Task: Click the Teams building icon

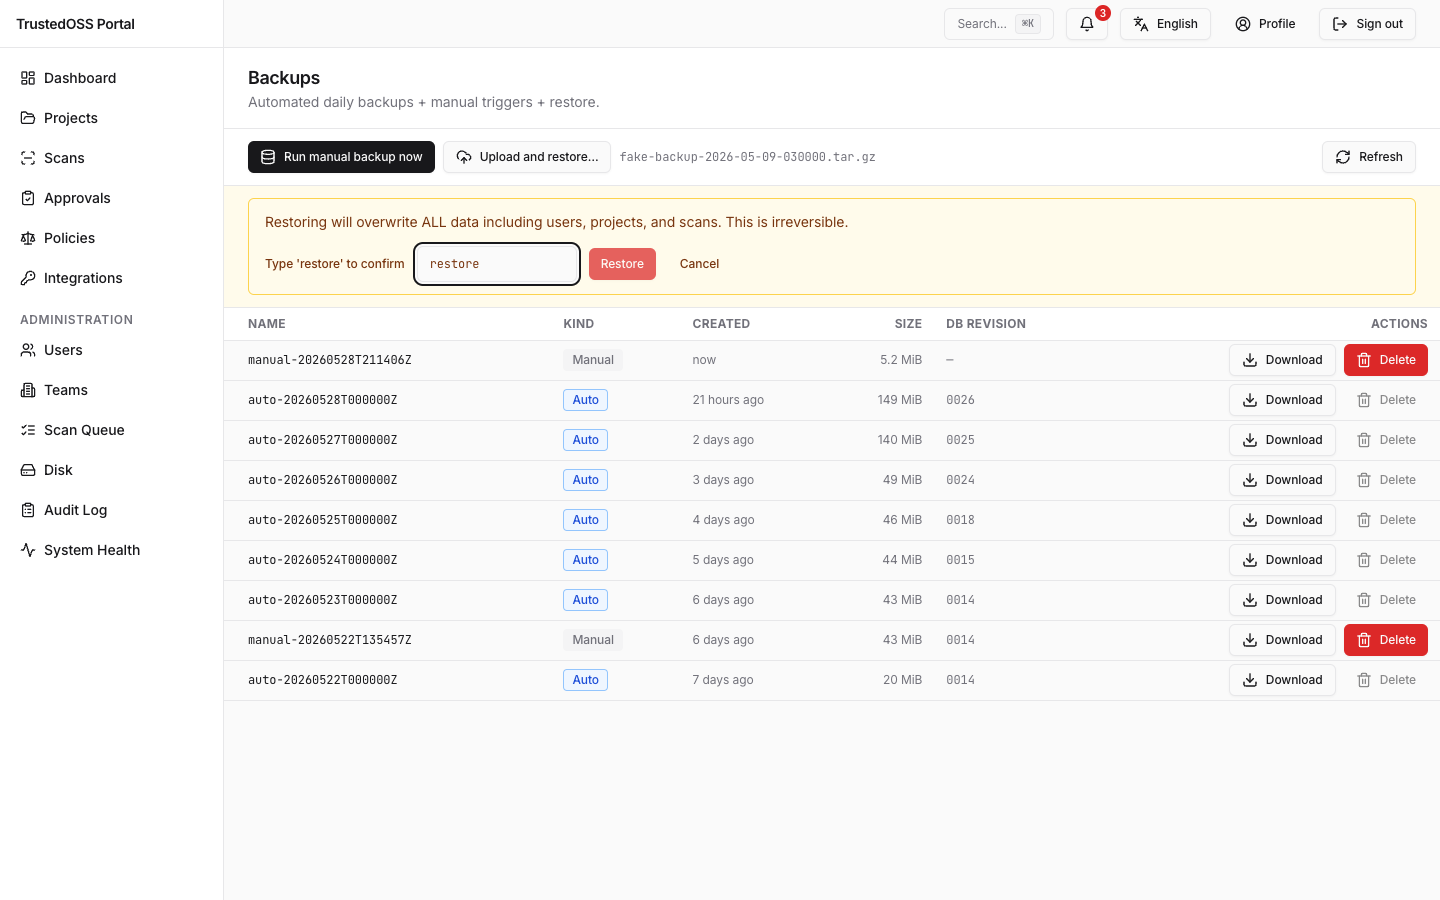Action: 28,390
